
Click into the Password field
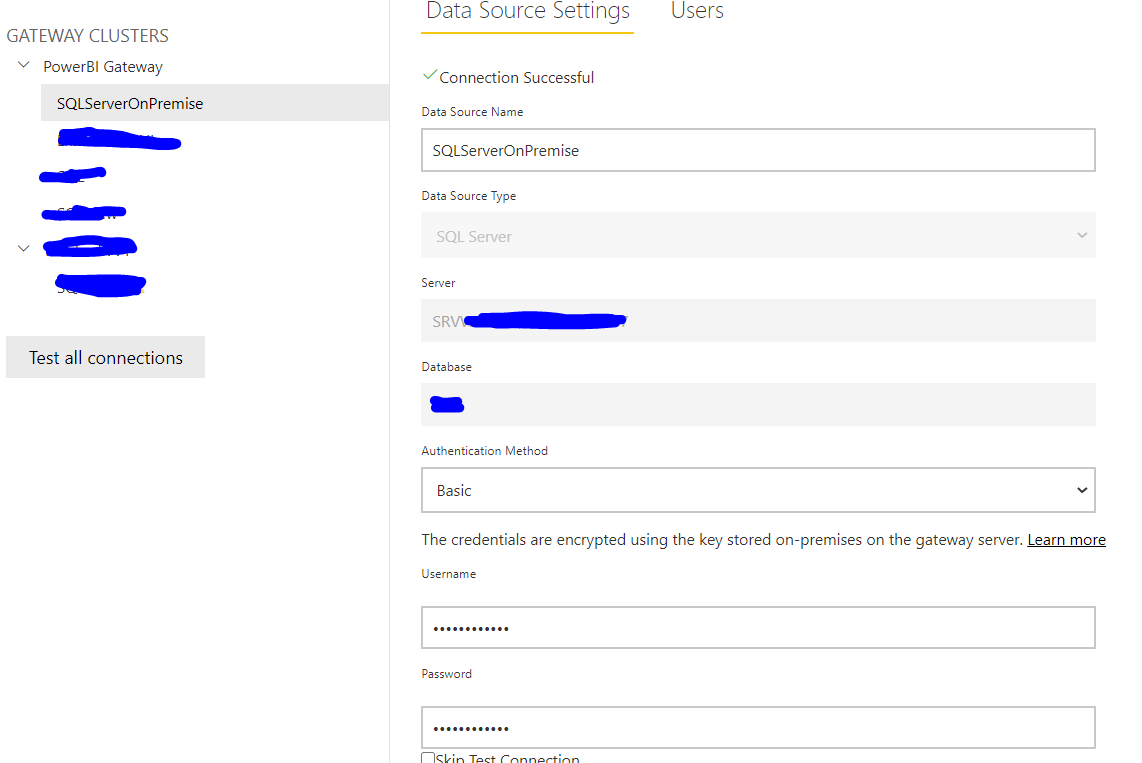(x=758, y=727)
